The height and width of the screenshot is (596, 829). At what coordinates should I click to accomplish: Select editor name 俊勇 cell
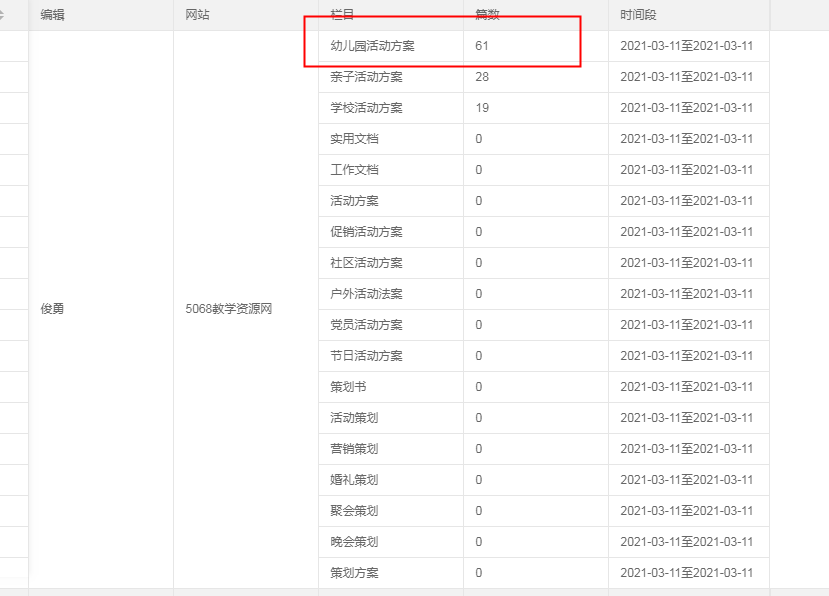click(x=52, y=309)
